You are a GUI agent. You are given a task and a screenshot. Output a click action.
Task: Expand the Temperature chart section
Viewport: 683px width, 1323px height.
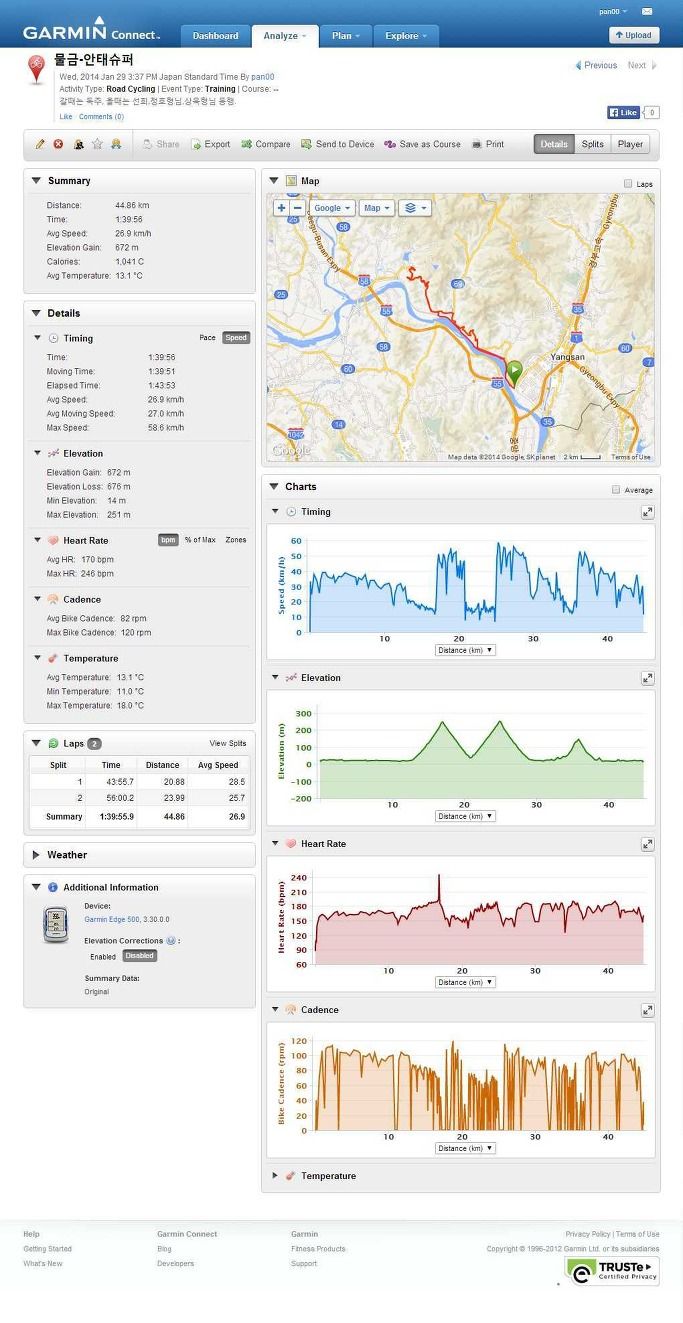pyautogui.click(x=276, y=1176)
